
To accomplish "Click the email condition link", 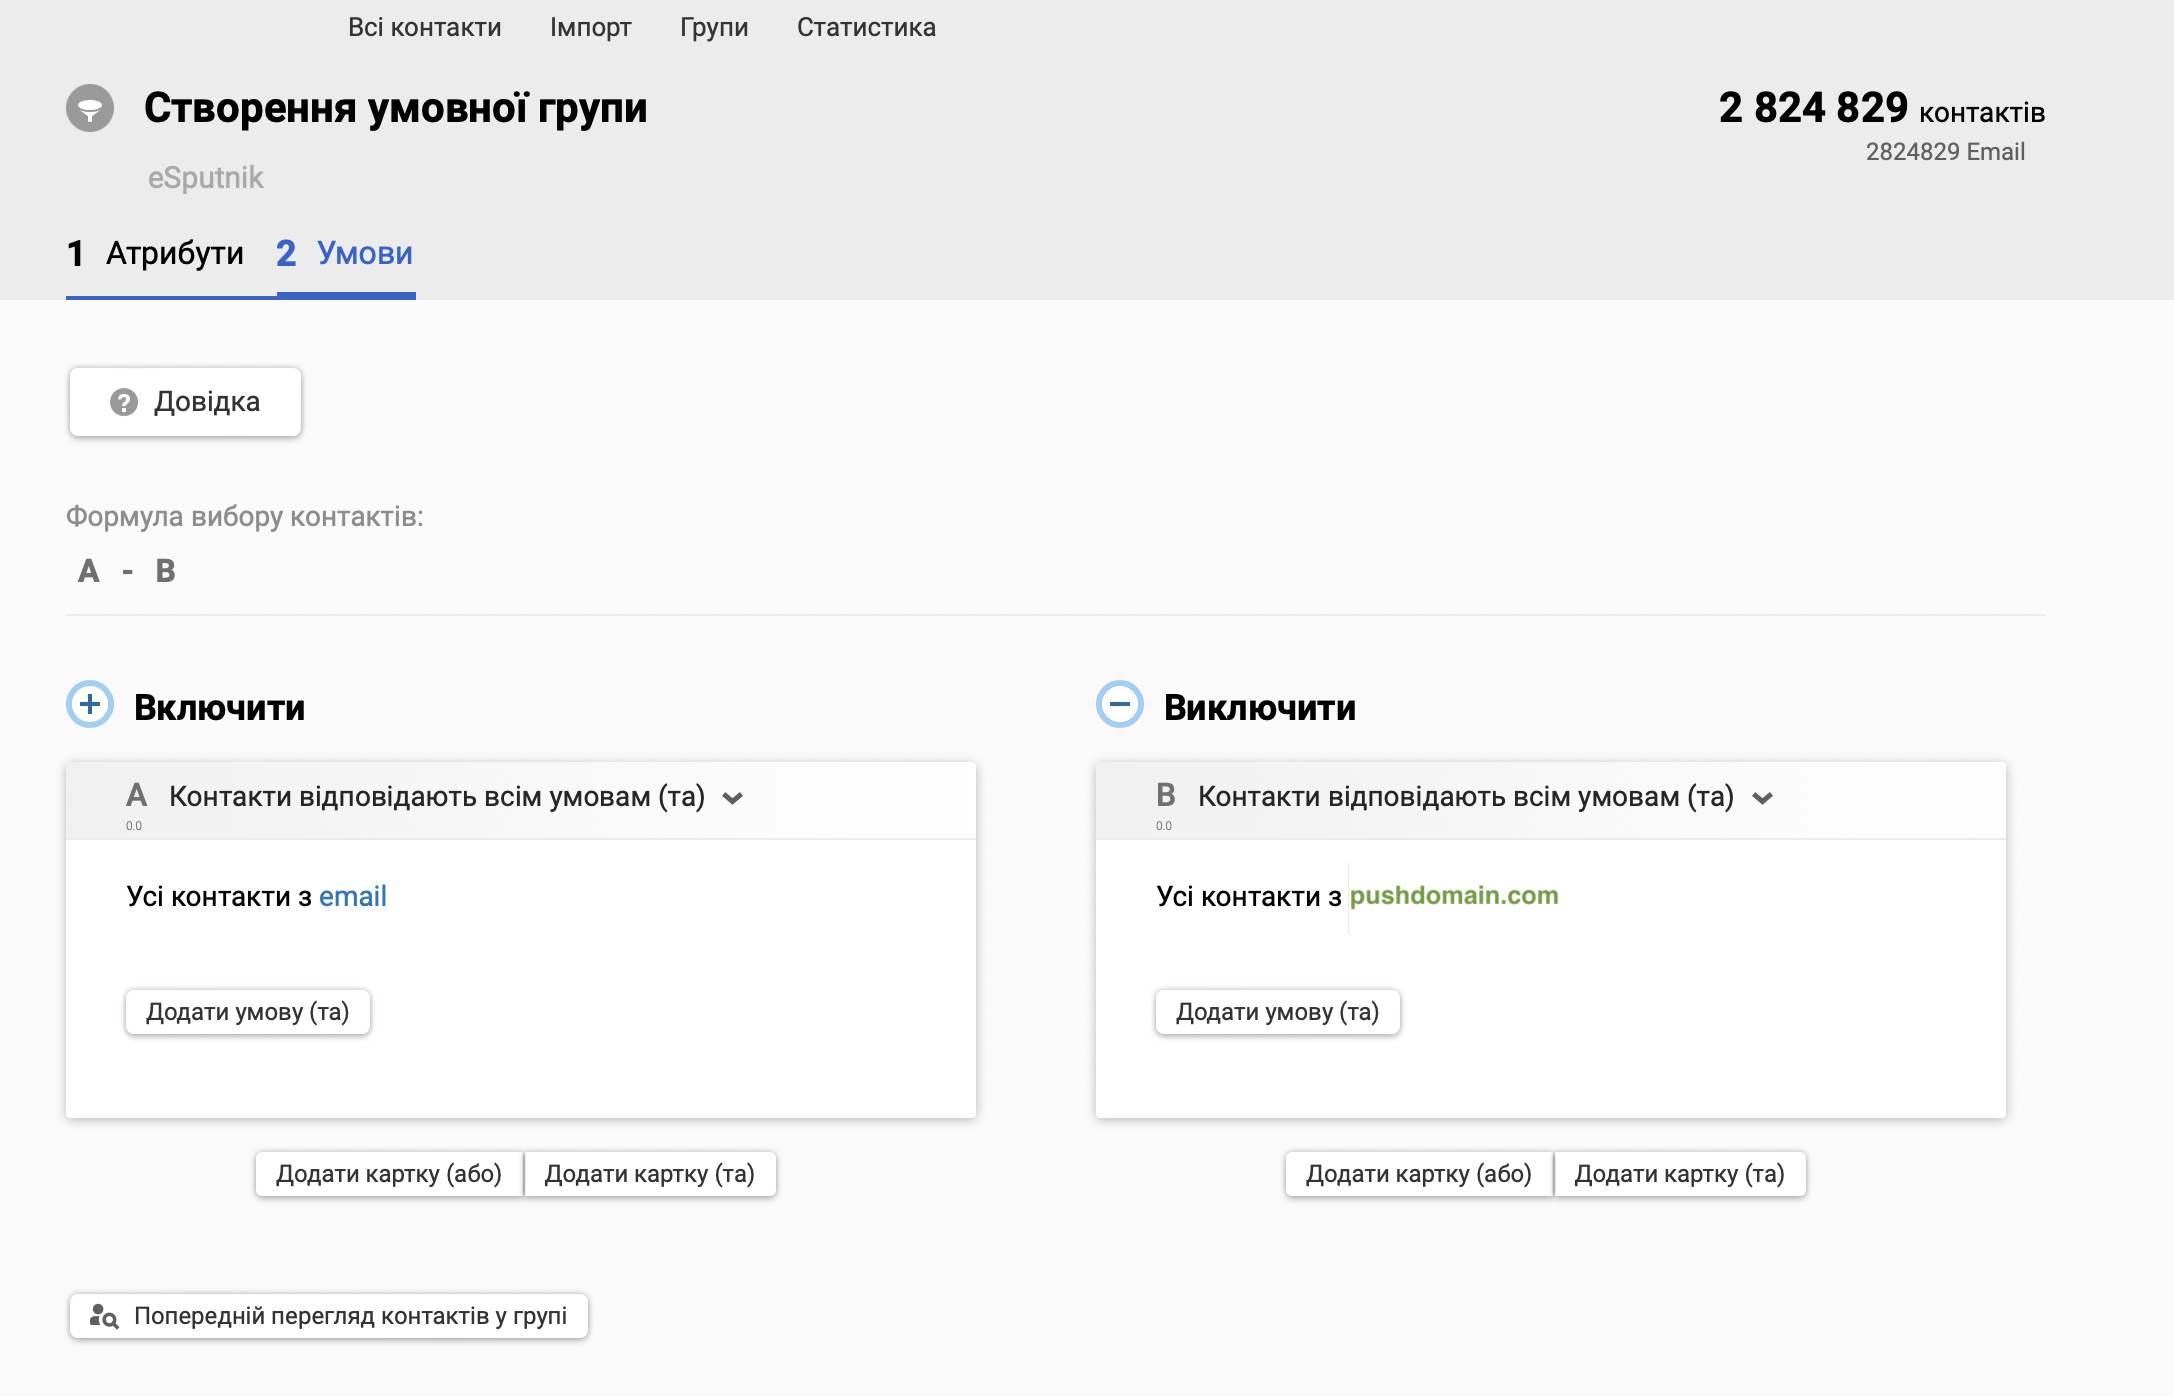I will pos(352,896).
